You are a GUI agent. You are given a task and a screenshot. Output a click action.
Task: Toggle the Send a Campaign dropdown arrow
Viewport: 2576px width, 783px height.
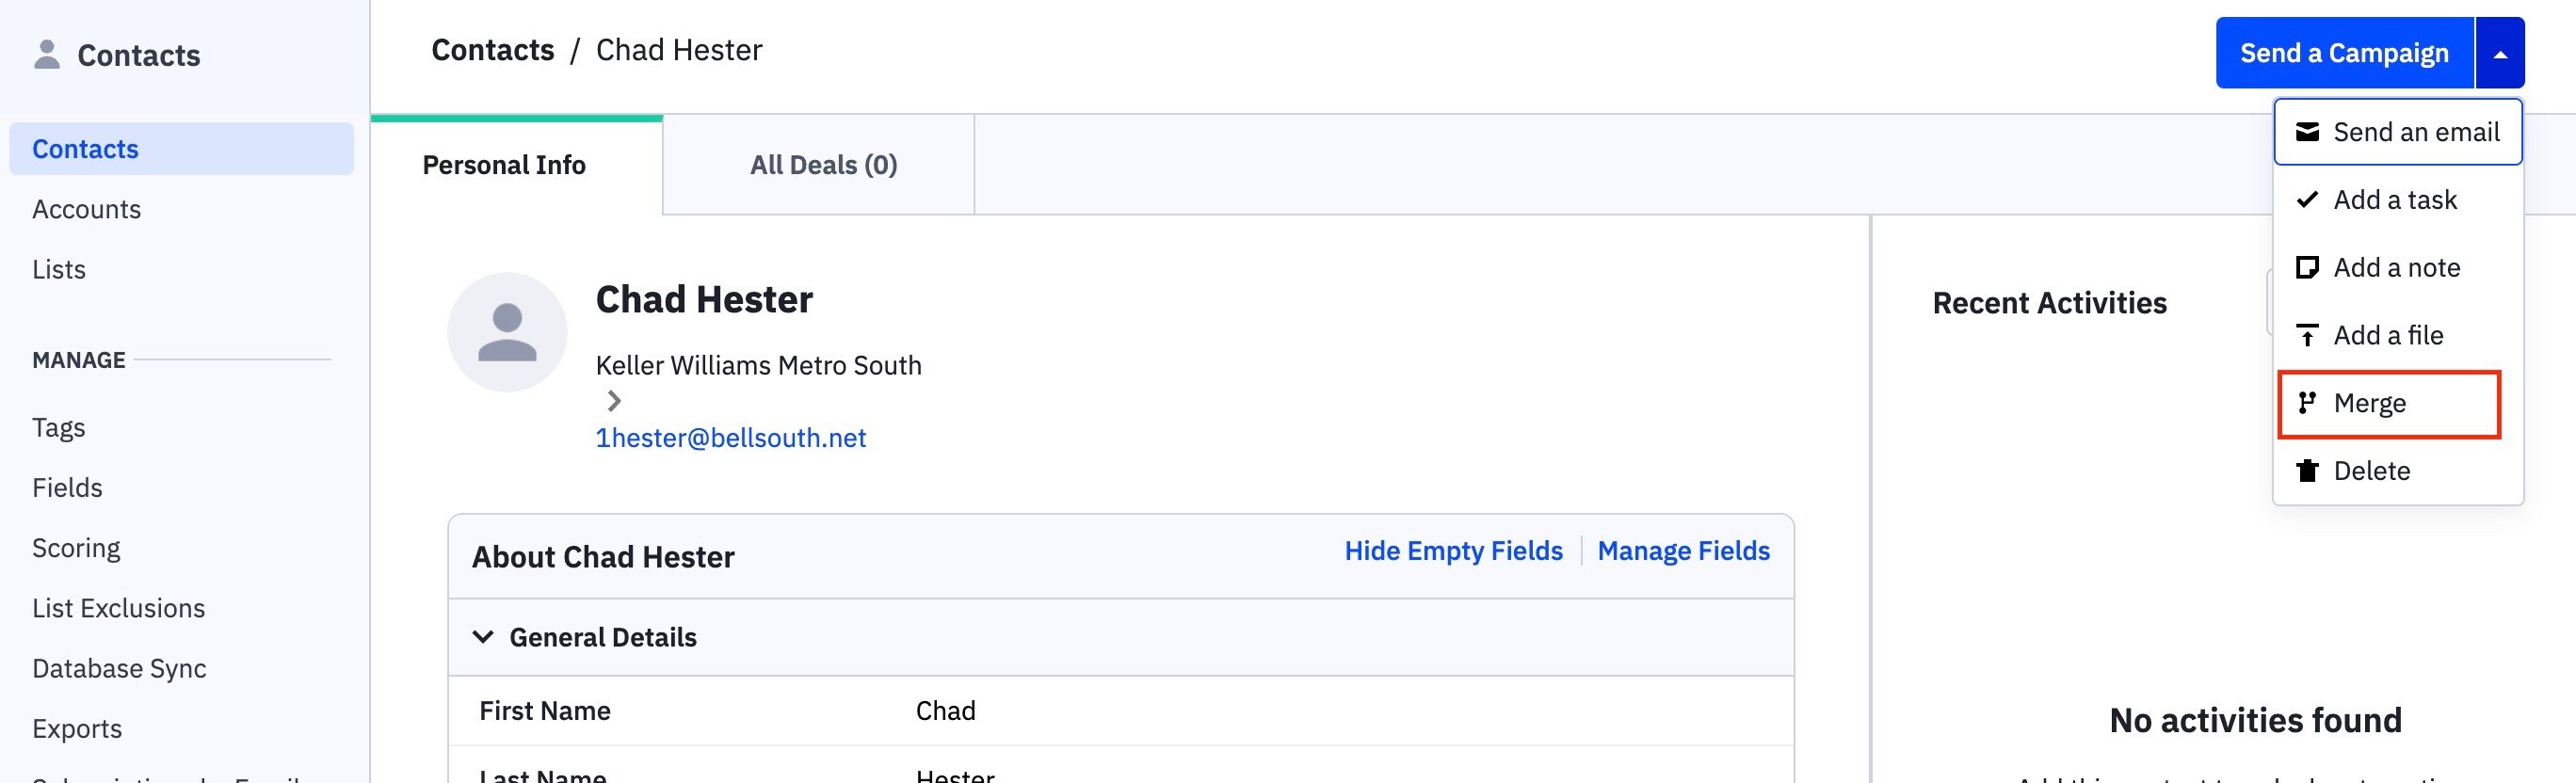coord(2500,53)
